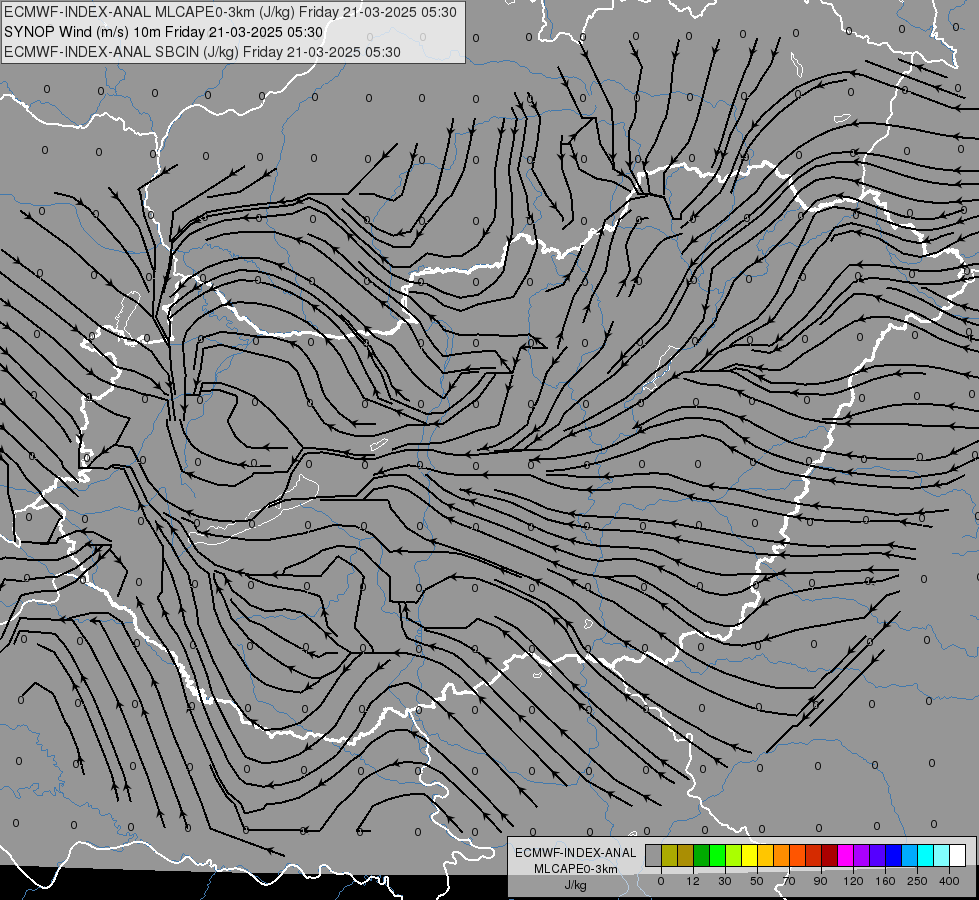Select the pure yellow legend swatch
The height and width of the screenshot is (900, 979).
coord(749,855)
